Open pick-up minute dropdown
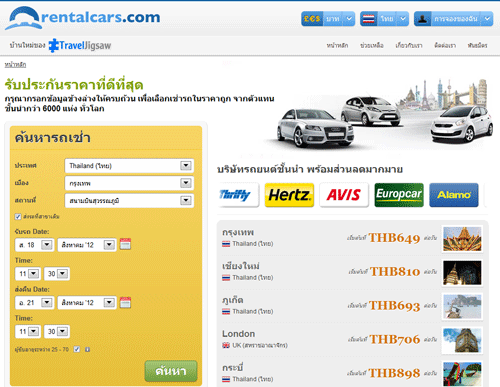 (x=57, y=274)
